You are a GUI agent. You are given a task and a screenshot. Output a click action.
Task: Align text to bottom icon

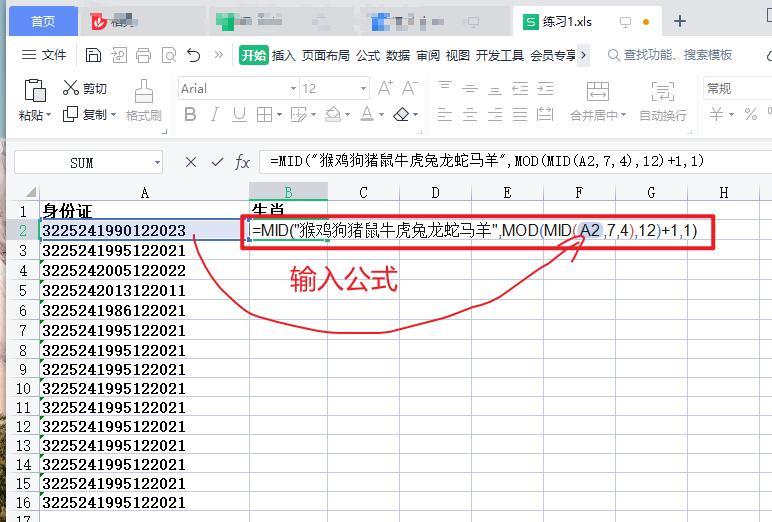[495, 91]
